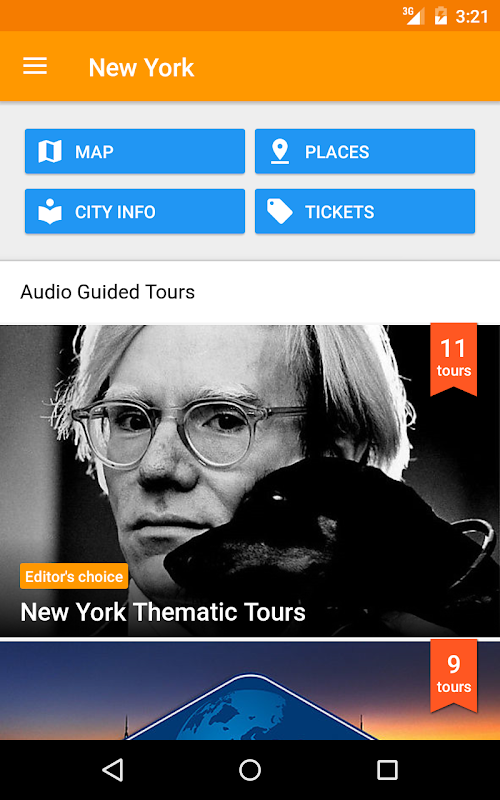The height and width of the screenshot is (800, 500).
Task: Open New York Thematic Tours title
Action: [x=163, y=612]
